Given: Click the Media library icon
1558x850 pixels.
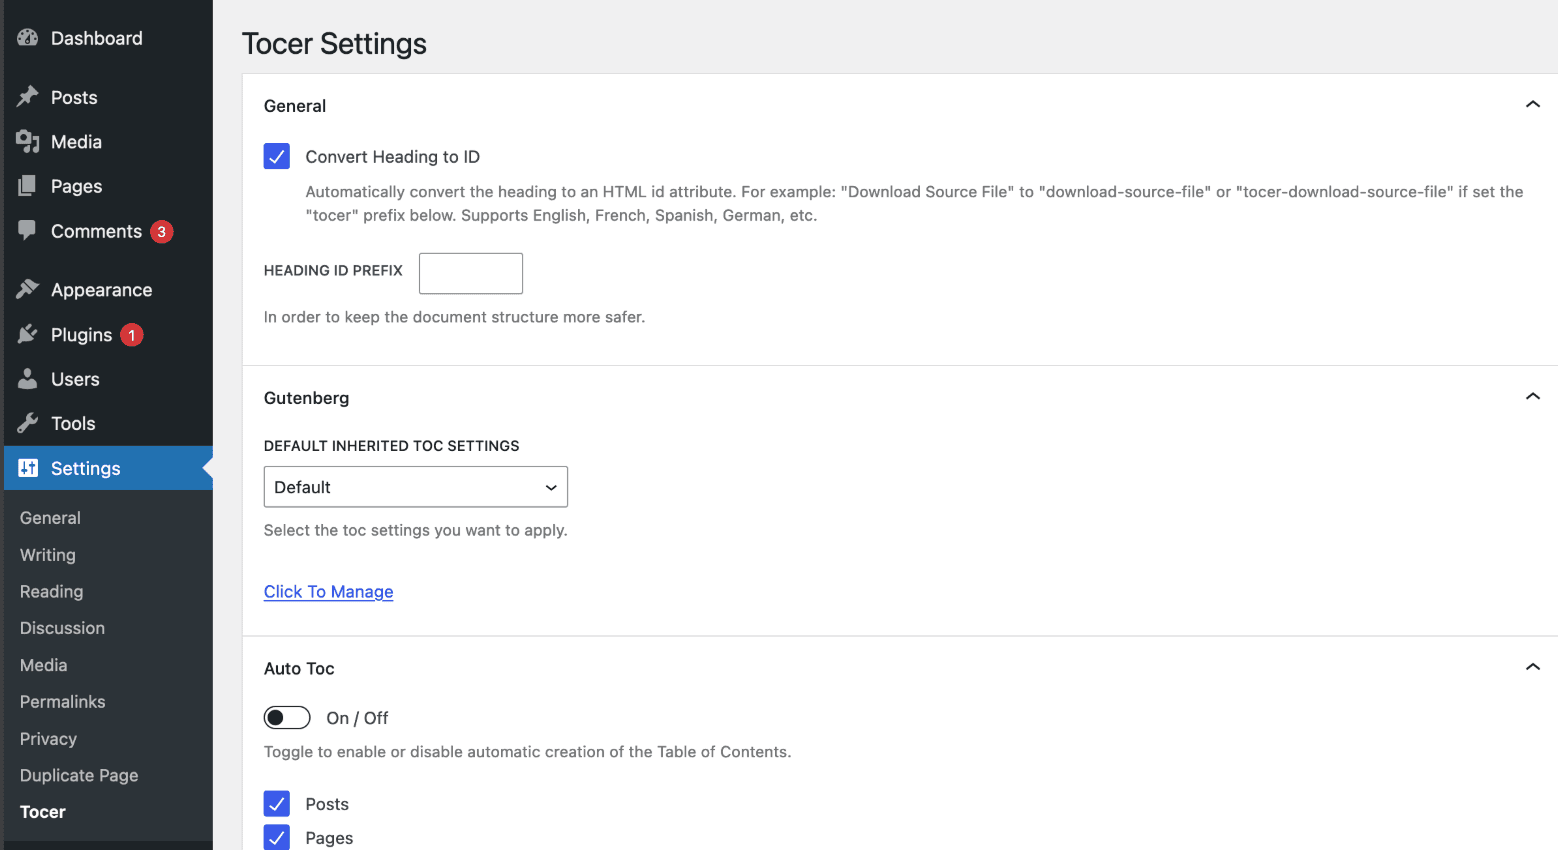Looking at the screenshot, I should click(x=27, y=142).
